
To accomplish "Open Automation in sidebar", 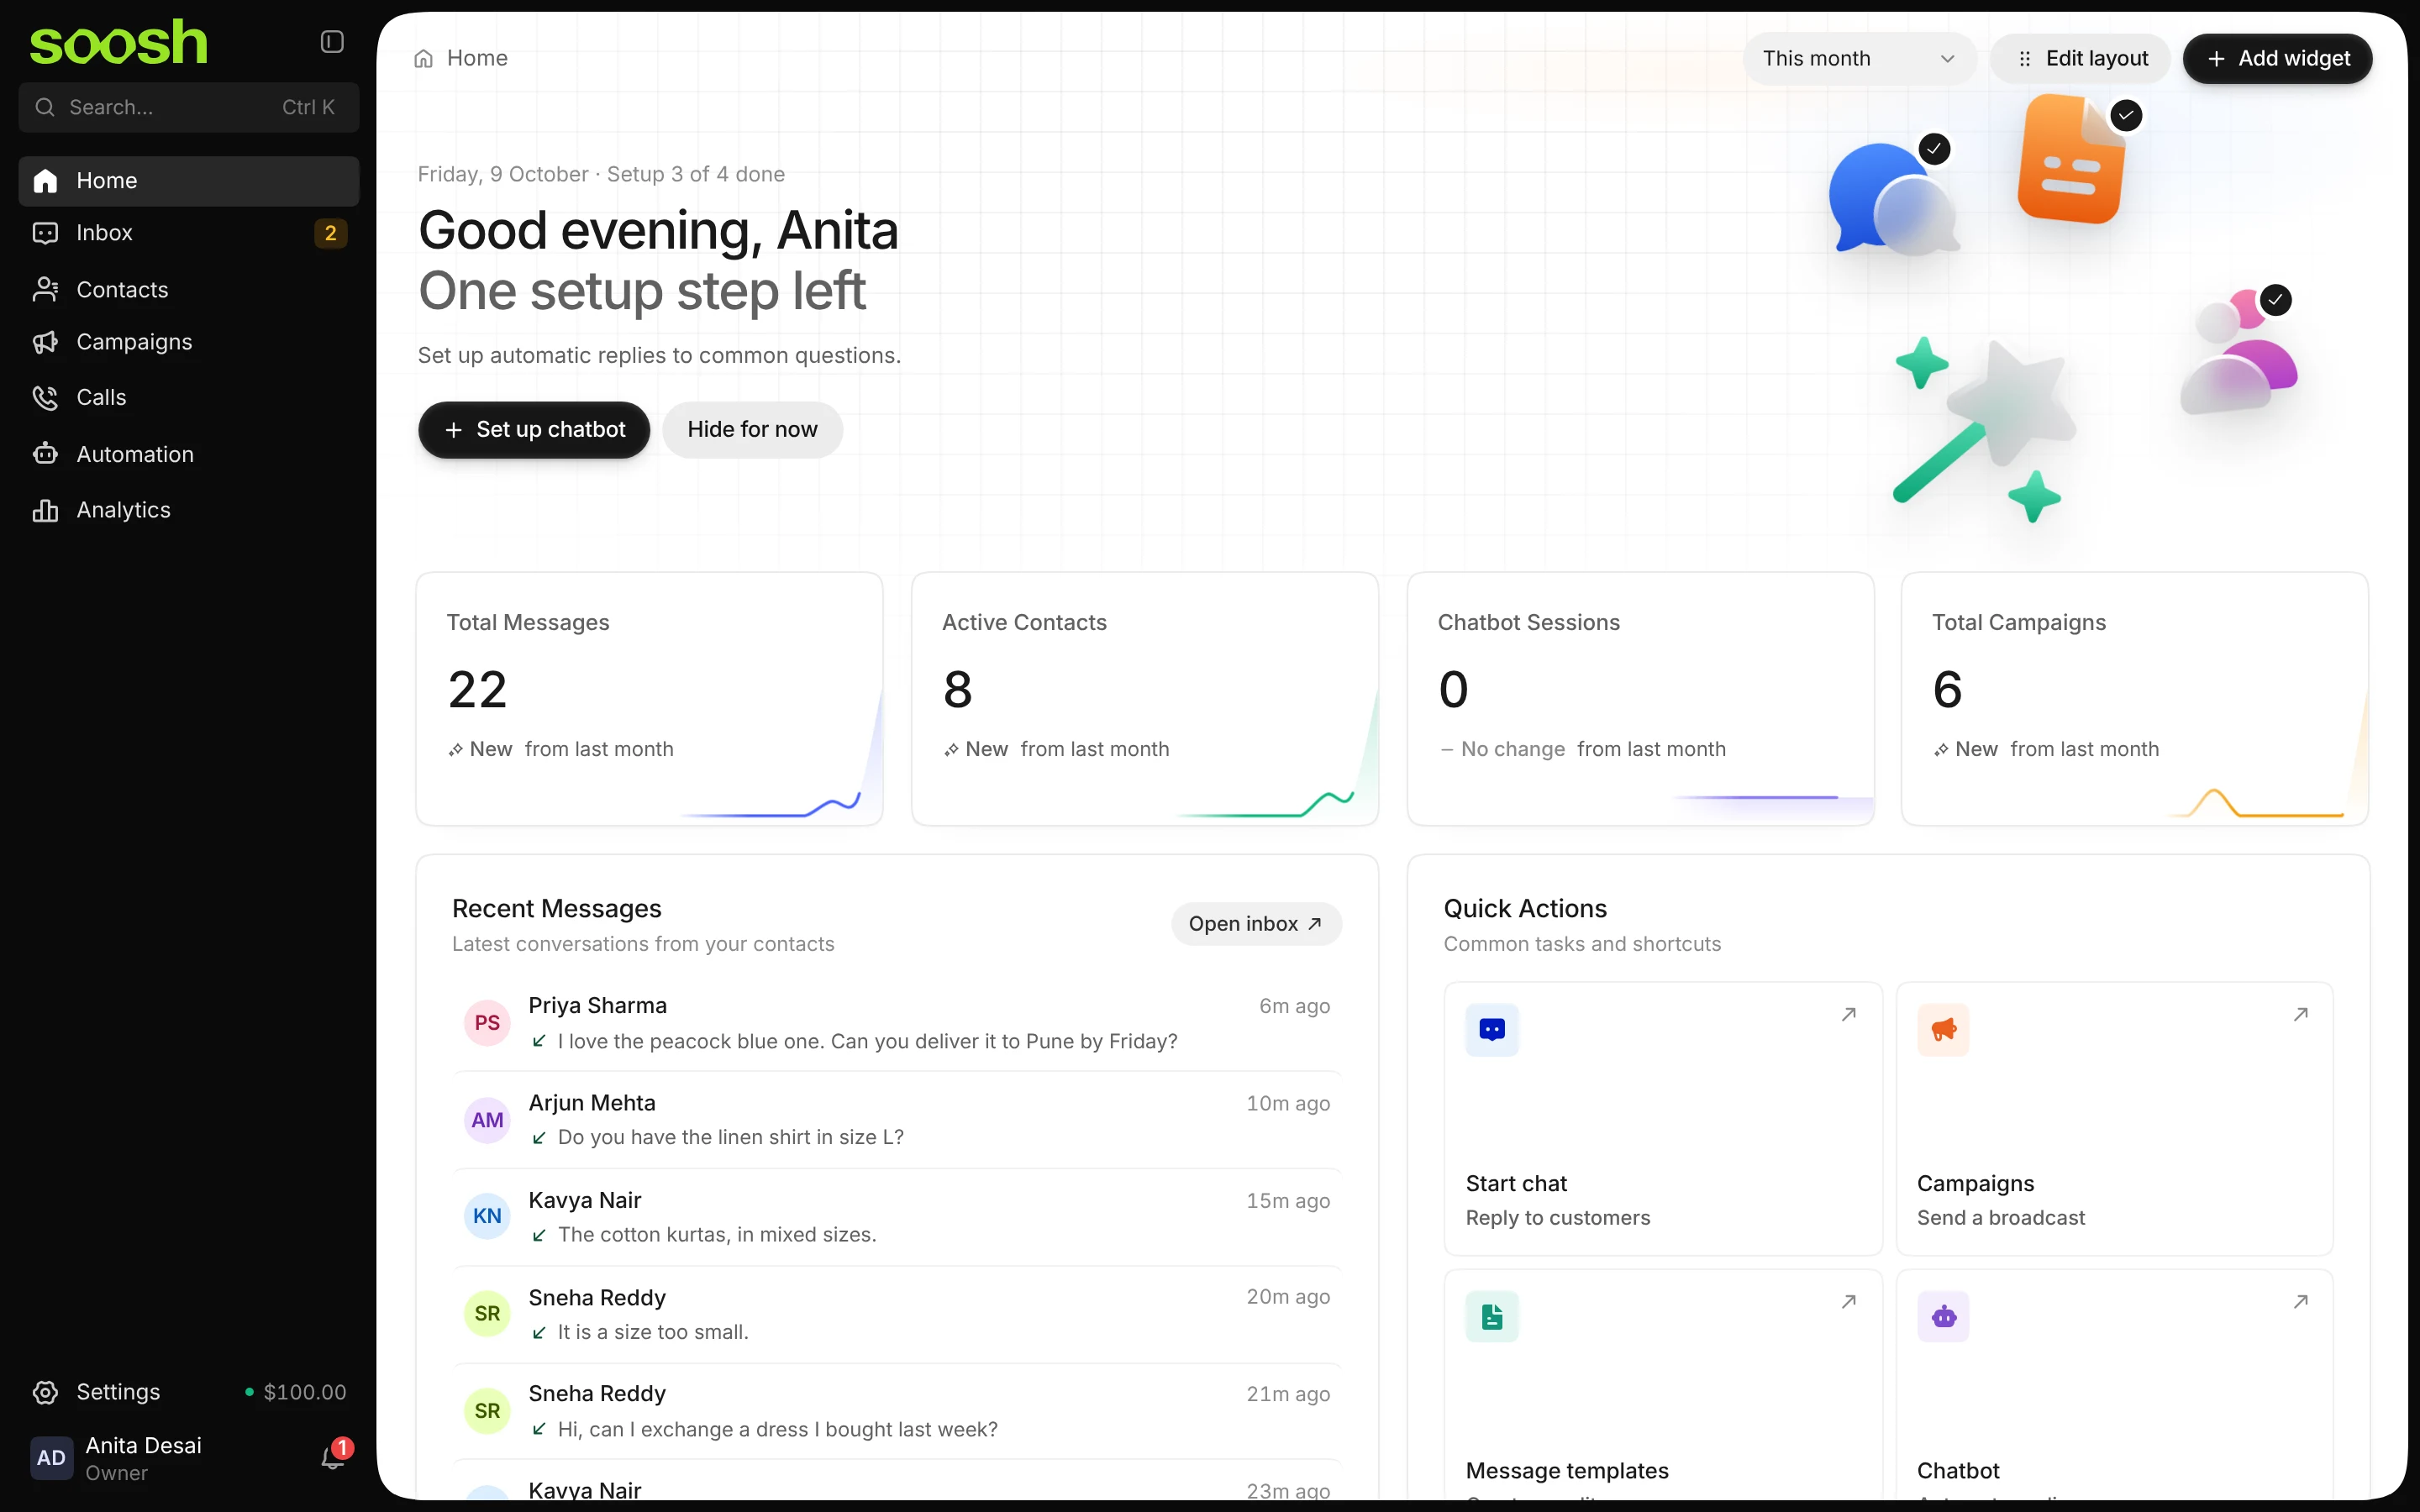I will pos(189,454).
